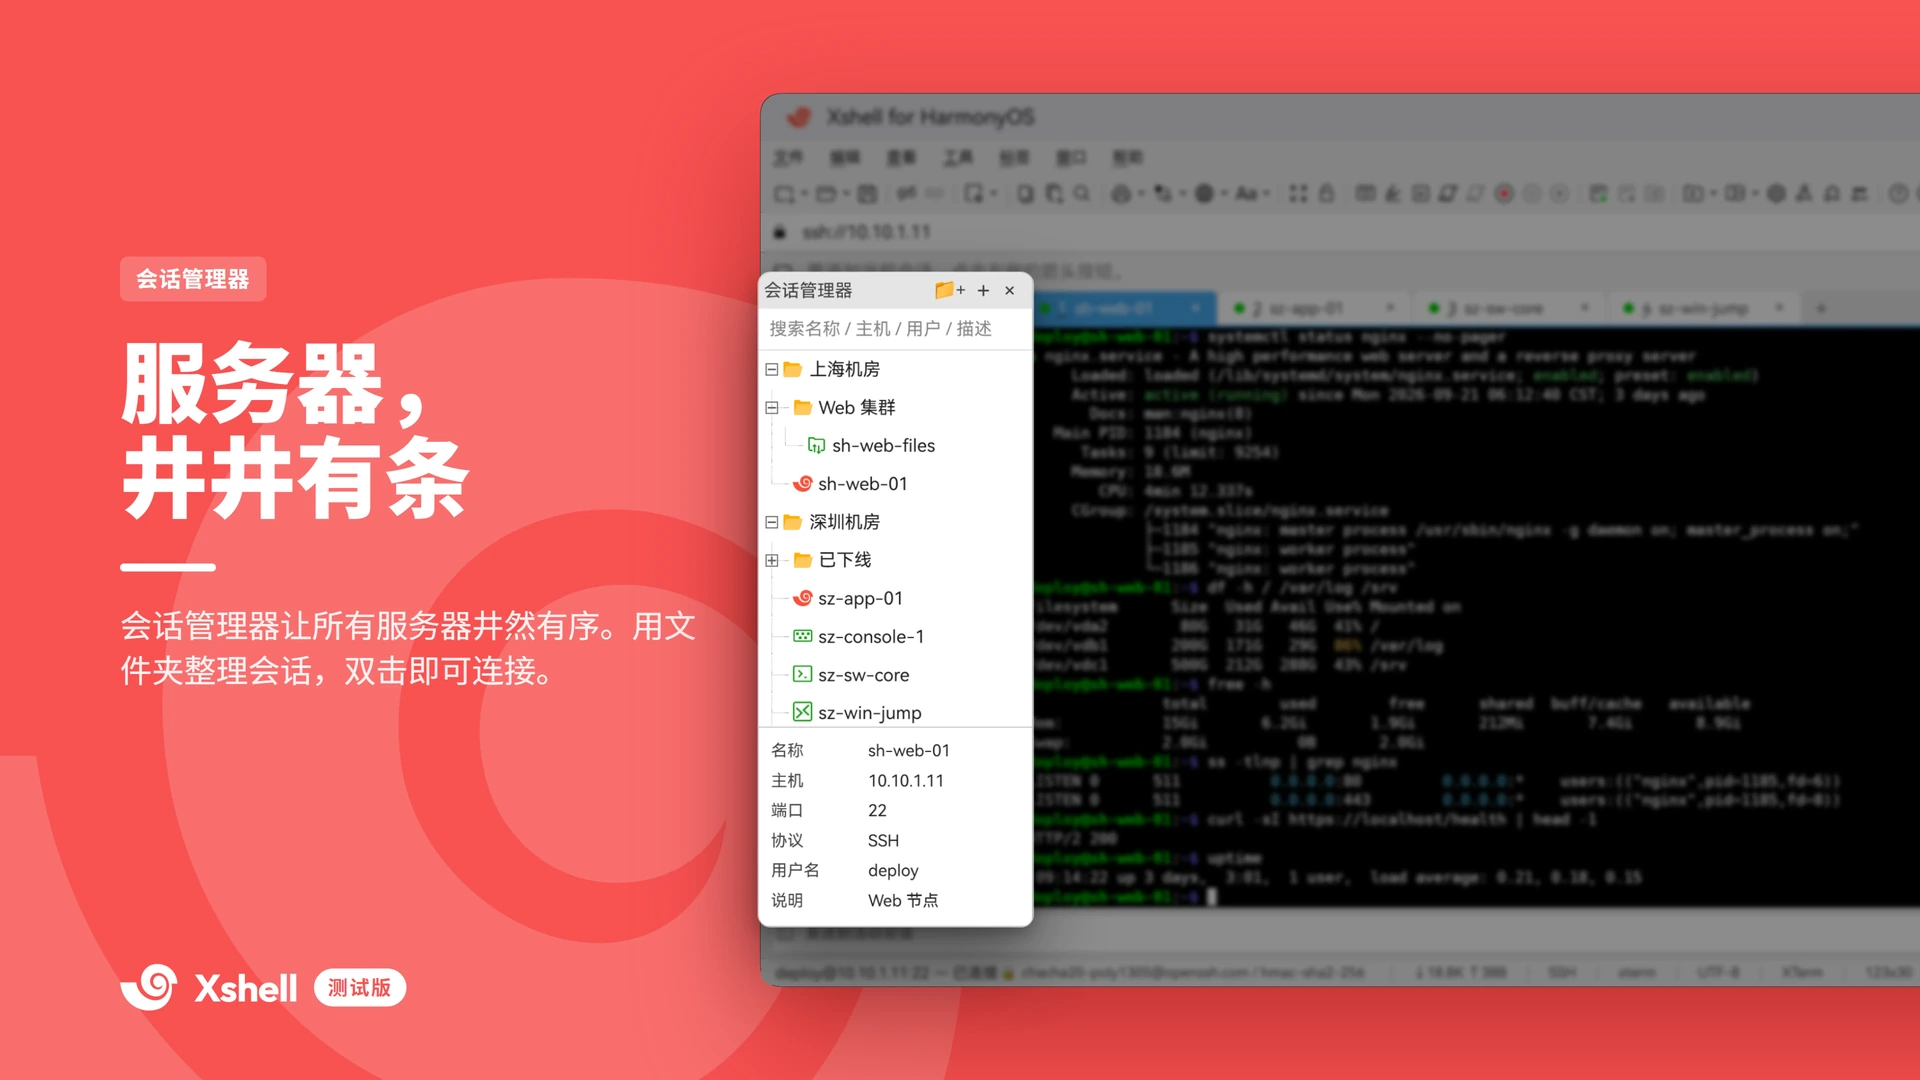Click the username value deploy
Image resolution: width=1920 pixels, height=1080 pixels.
892,870
